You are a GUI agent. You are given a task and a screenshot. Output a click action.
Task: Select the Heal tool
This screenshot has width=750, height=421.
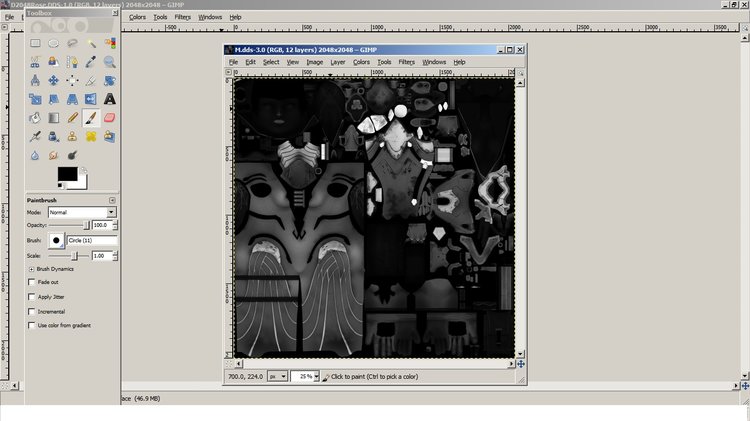[x=91, y=136]
